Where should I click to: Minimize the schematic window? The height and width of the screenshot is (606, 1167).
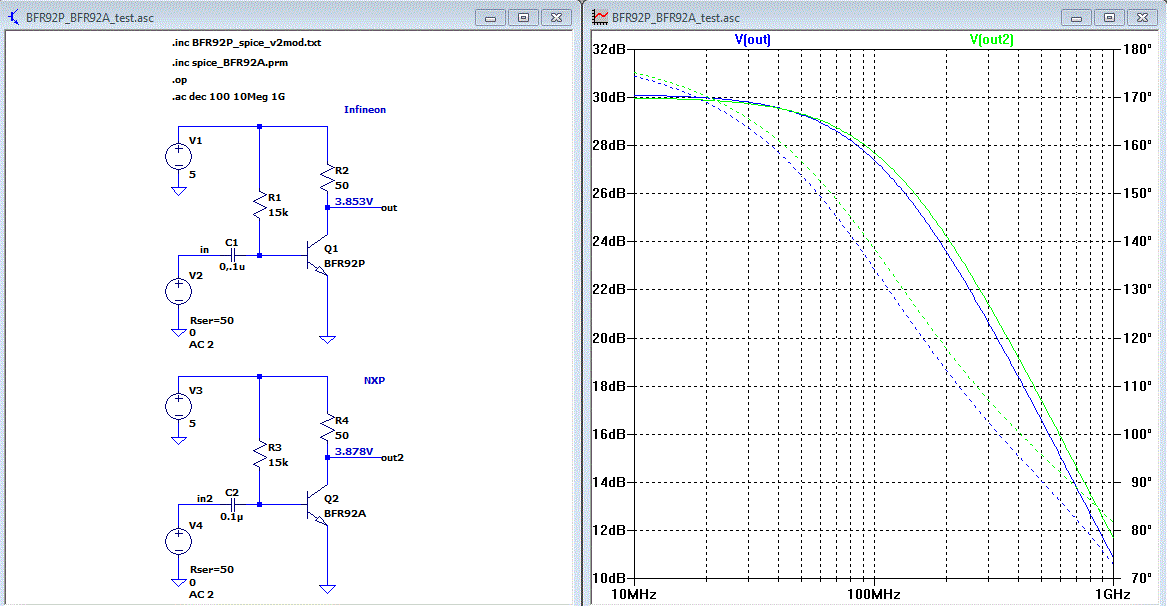tap(490, 18)
